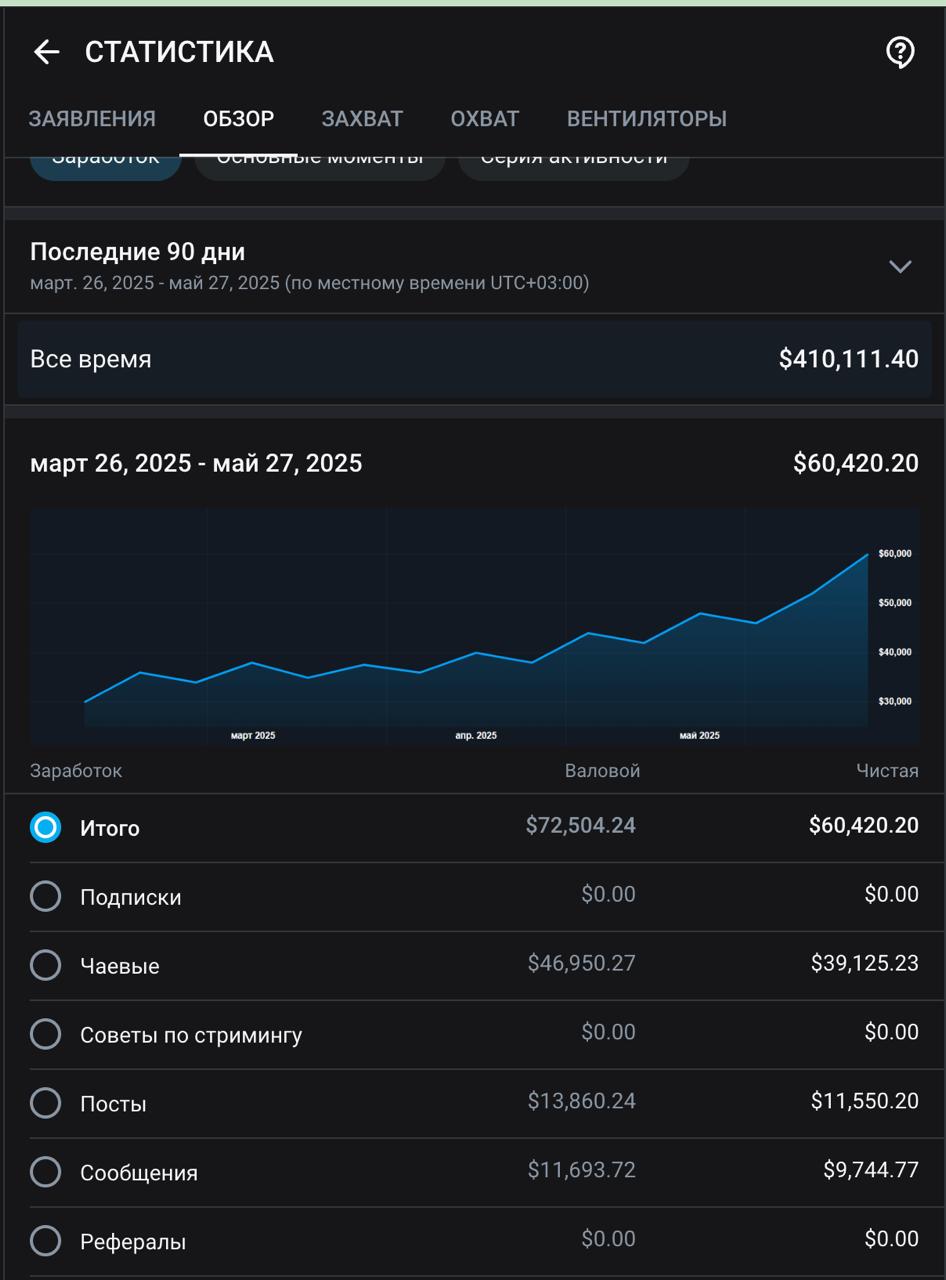Image resolution: width=946 pixels, height=1280 pixels.
Task: Select the Итого radio button
Action: (45, 827)
